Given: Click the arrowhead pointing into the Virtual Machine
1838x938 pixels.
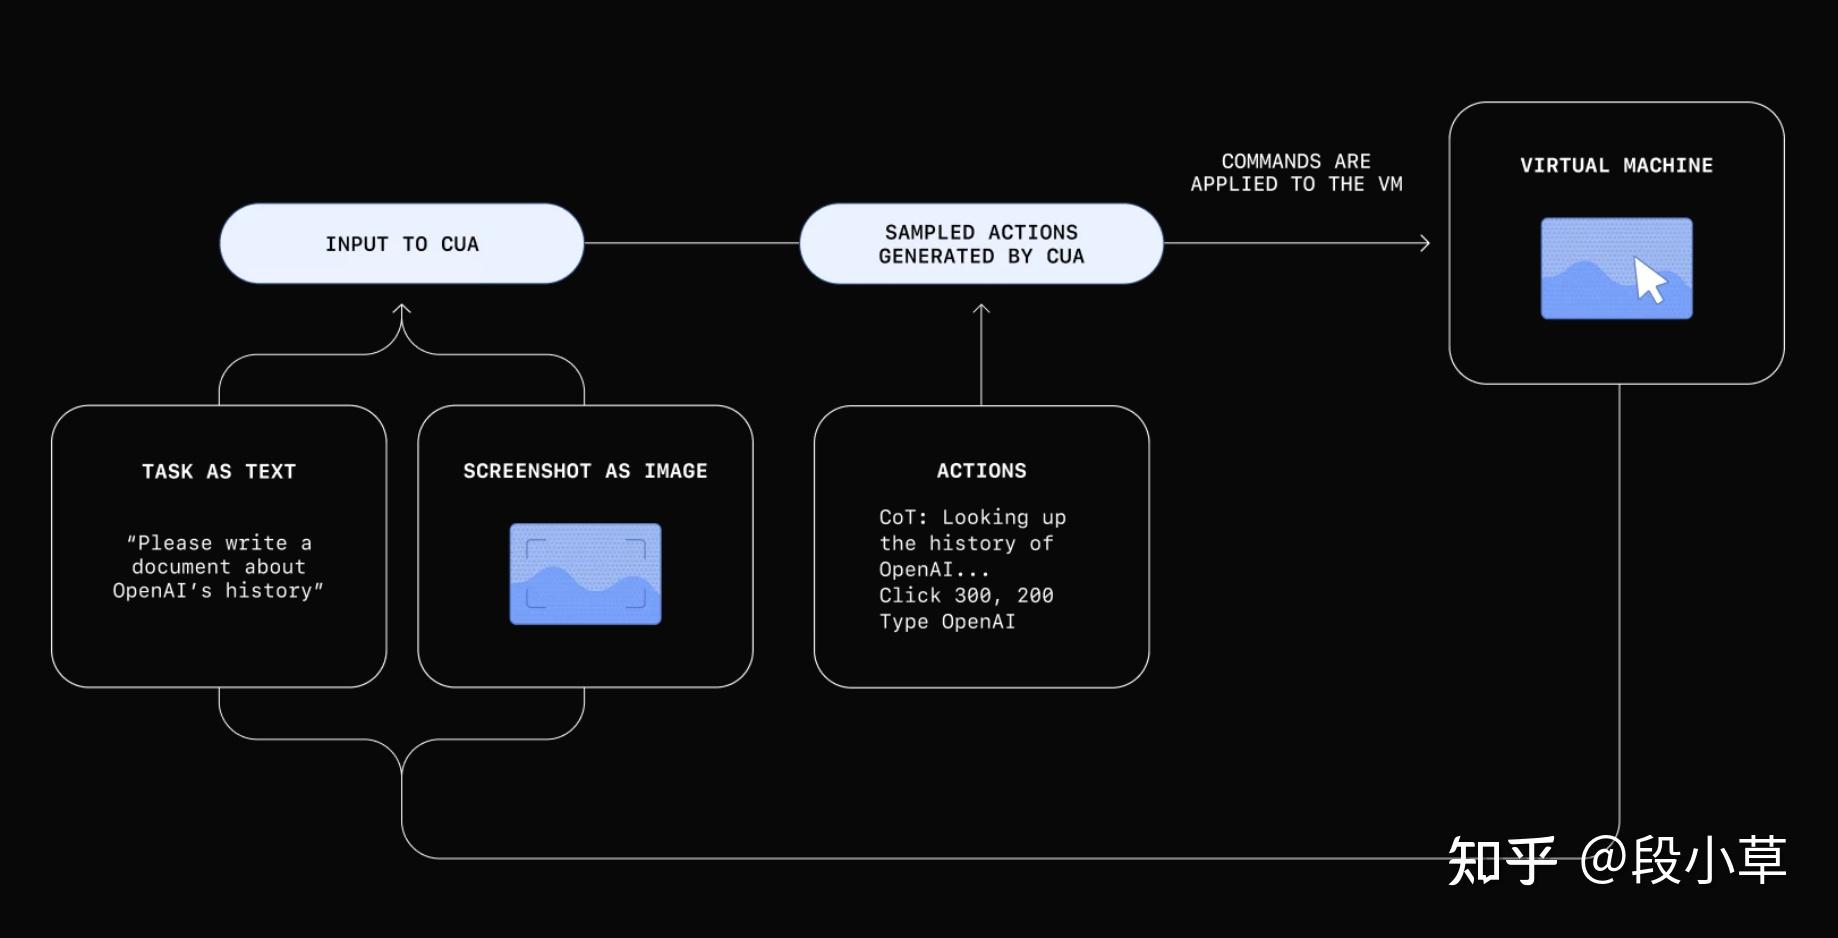Looking at the screenshot, I should point(1424,243).
